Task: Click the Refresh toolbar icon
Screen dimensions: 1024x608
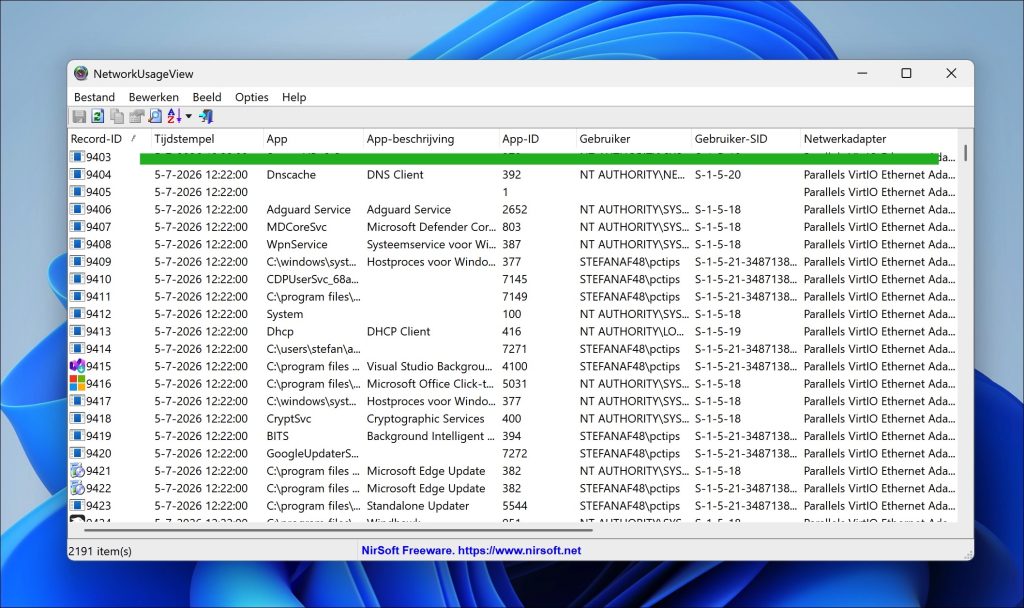Action: click(x=98, y=116)
